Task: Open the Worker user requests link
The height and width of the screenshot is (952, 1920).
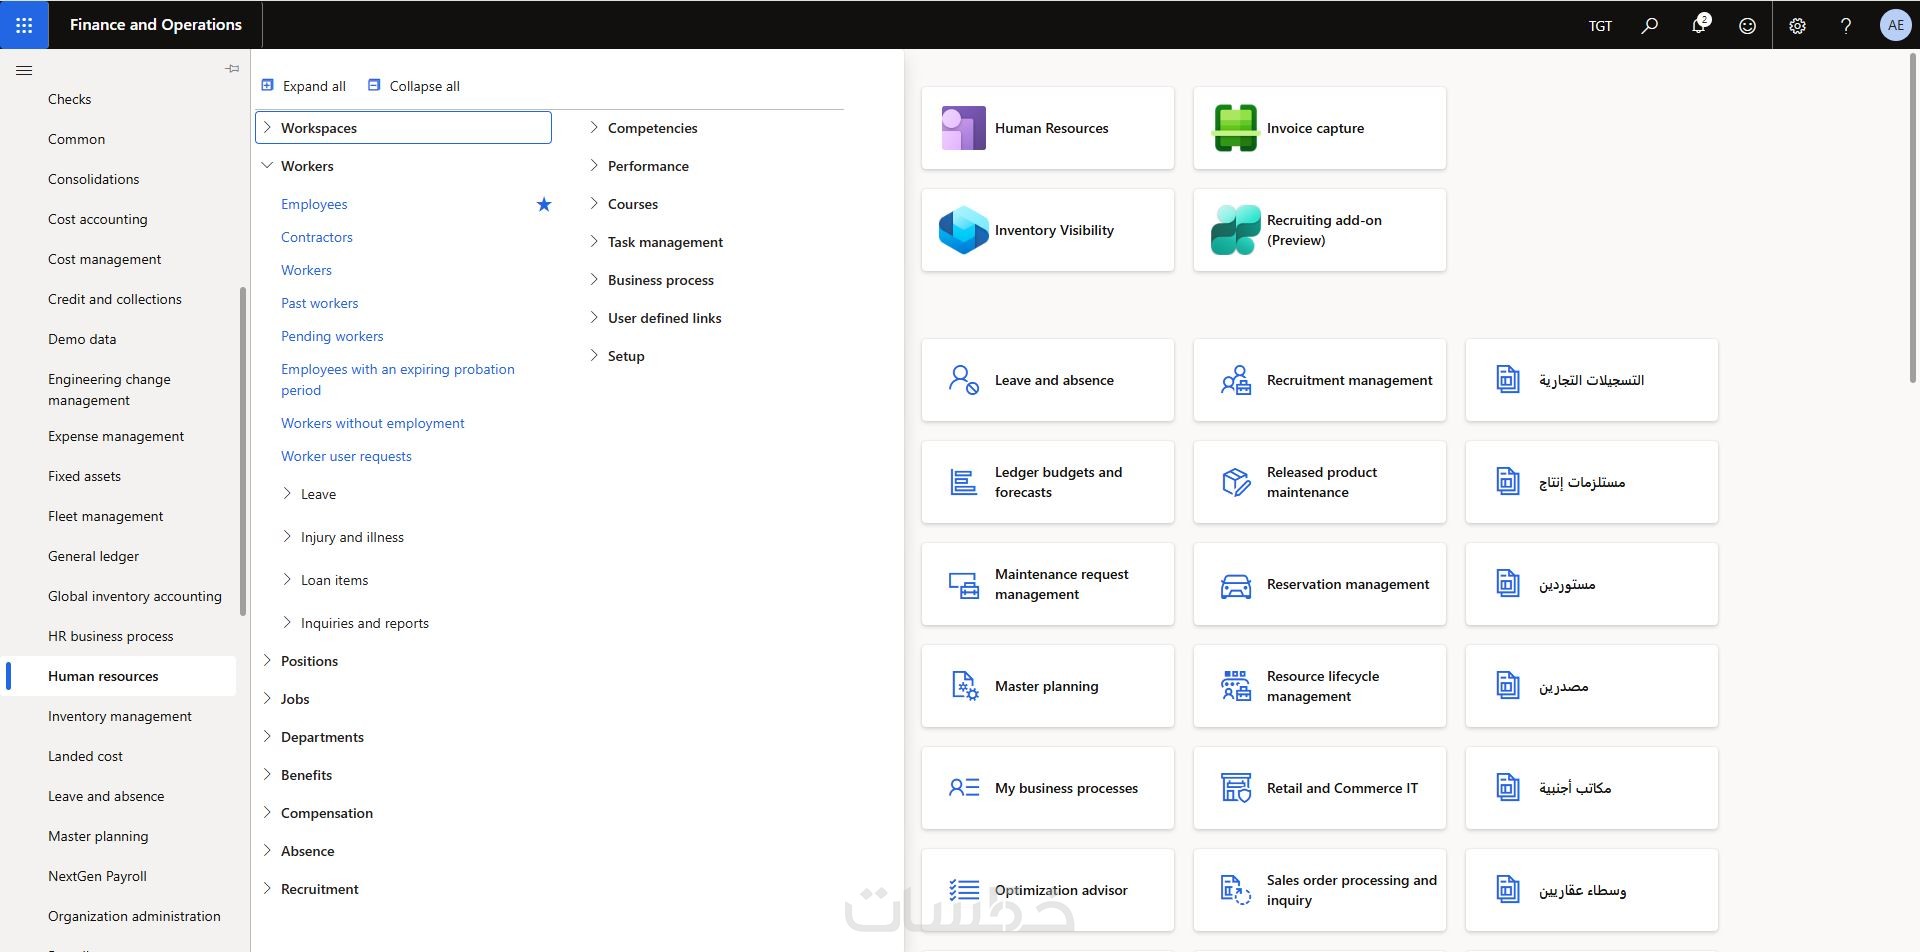Action: [346, 456]
